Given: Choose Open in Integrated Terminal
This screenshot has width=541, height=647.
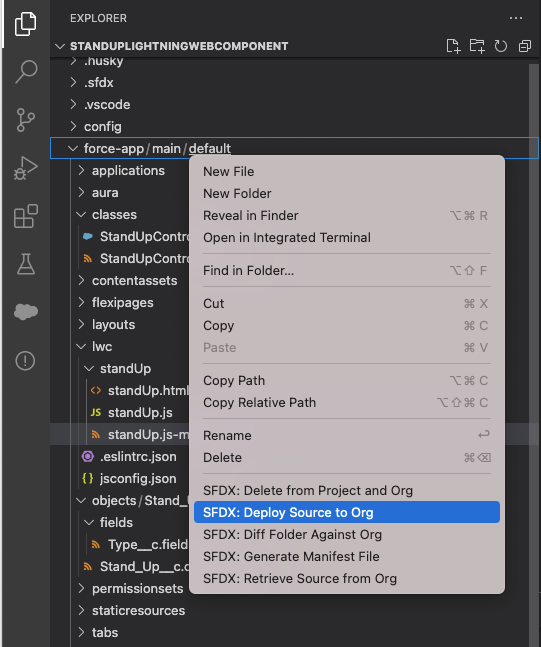Looking at the screenshot, I should point(287,238).
